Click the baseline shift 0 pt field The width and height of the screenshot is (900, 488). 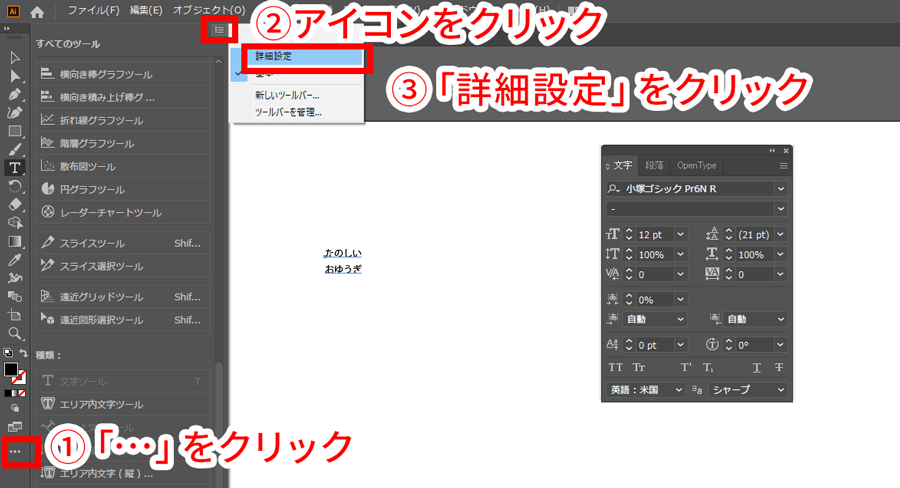click(654, 344)
